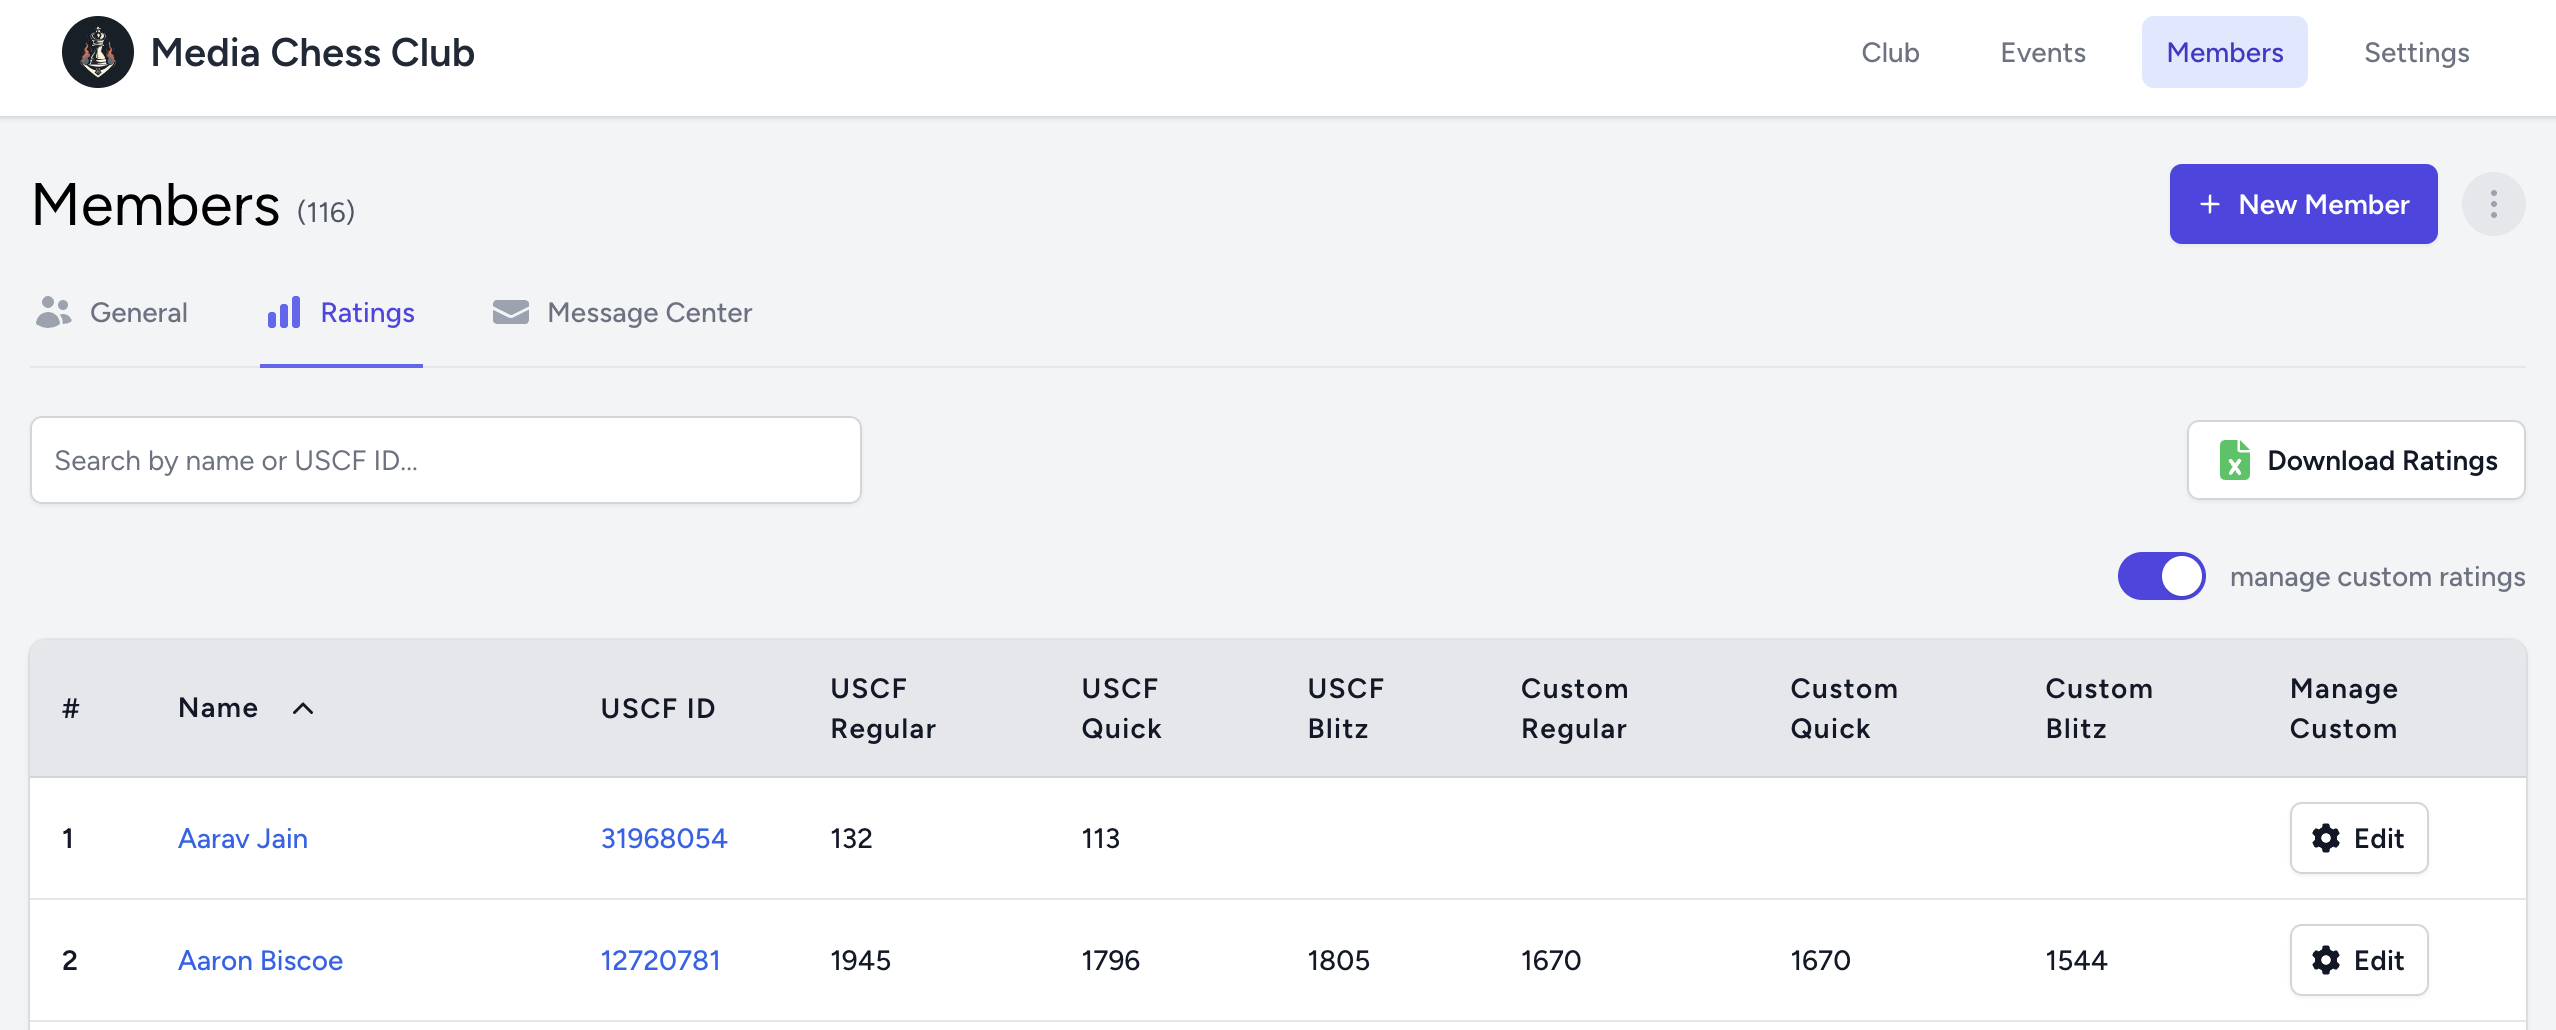The width and height of the screenshot is (2556, 1030).
Task: Focus the search by name or USCF ID field
Action: tap(446, 460)
